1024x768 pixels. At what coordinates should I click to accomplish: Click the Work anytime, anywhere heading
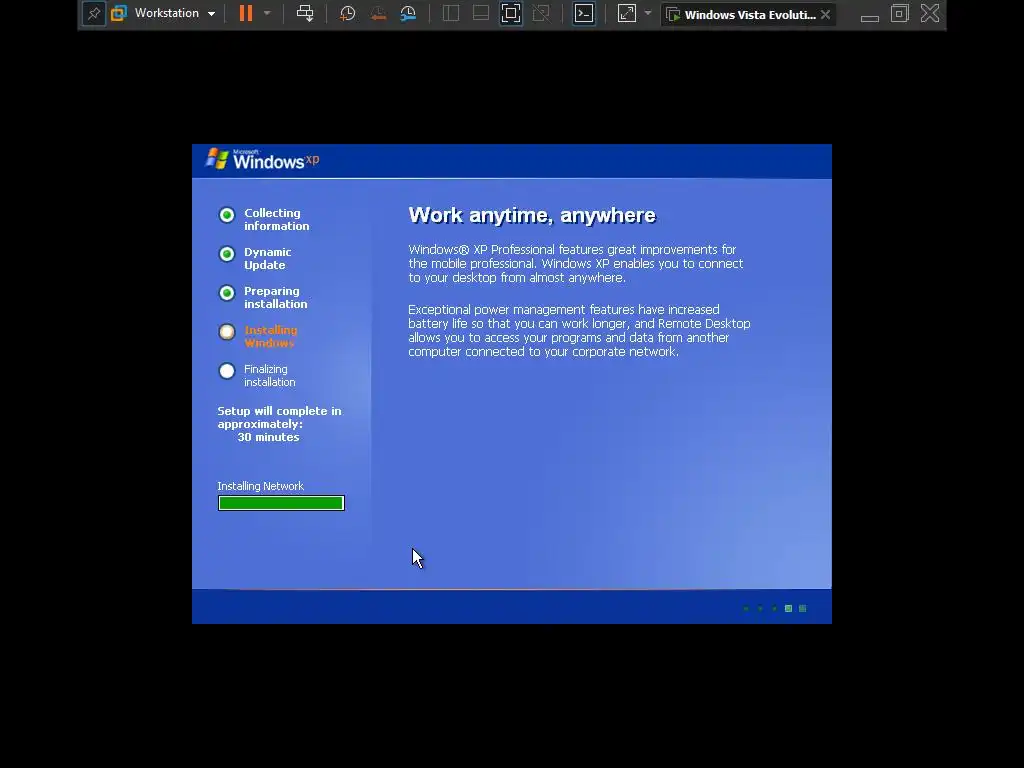[532, 216]
